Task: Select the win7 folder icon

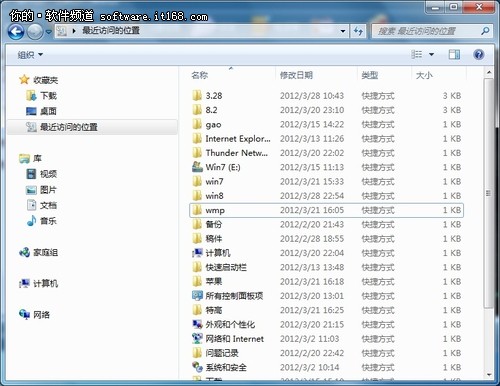Action: tap(197, 181)
